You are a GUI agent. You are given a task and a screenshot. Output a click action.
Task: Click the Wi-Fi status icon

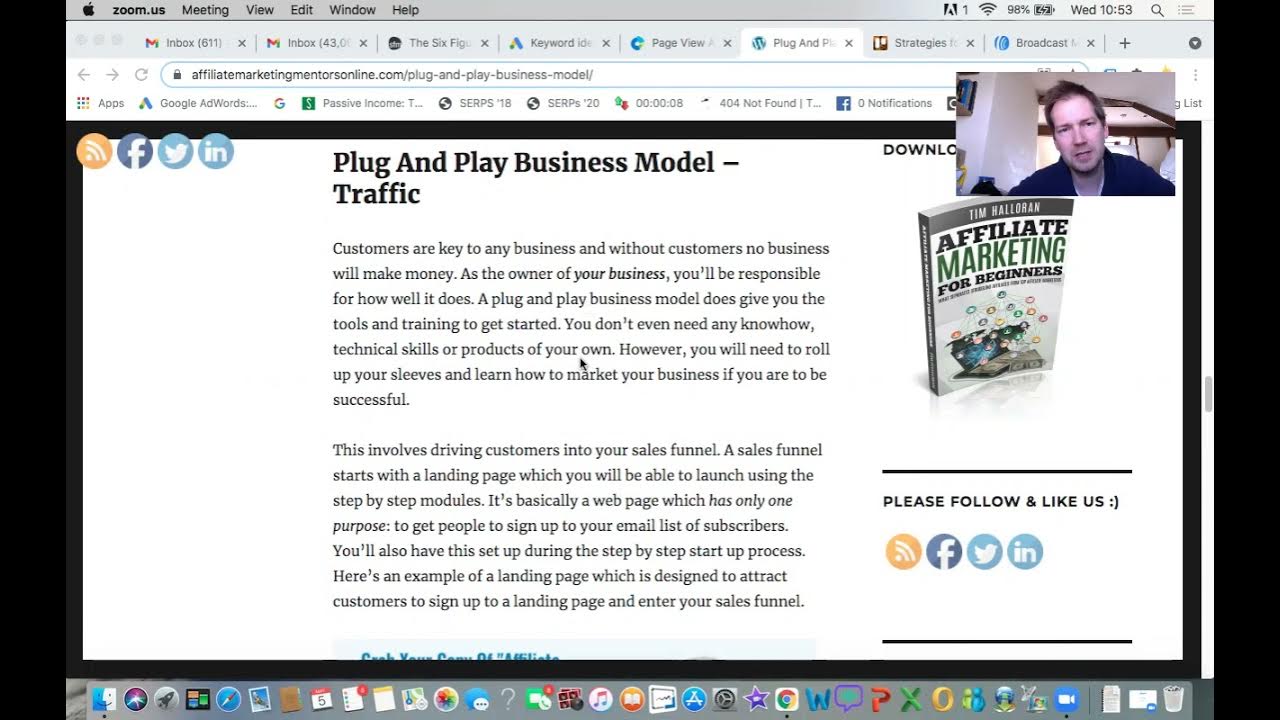pos(987,10)
